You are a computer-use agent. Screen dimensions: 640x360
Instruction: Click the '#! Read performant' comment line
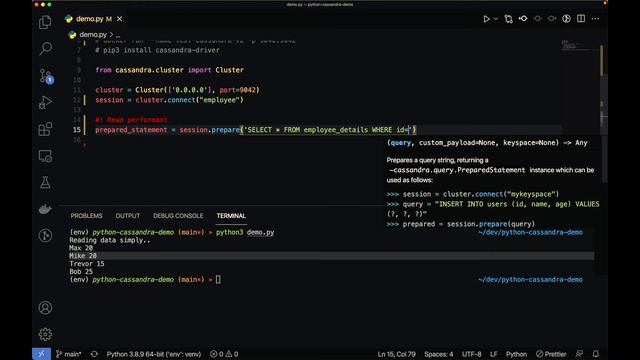pos(131,120)
